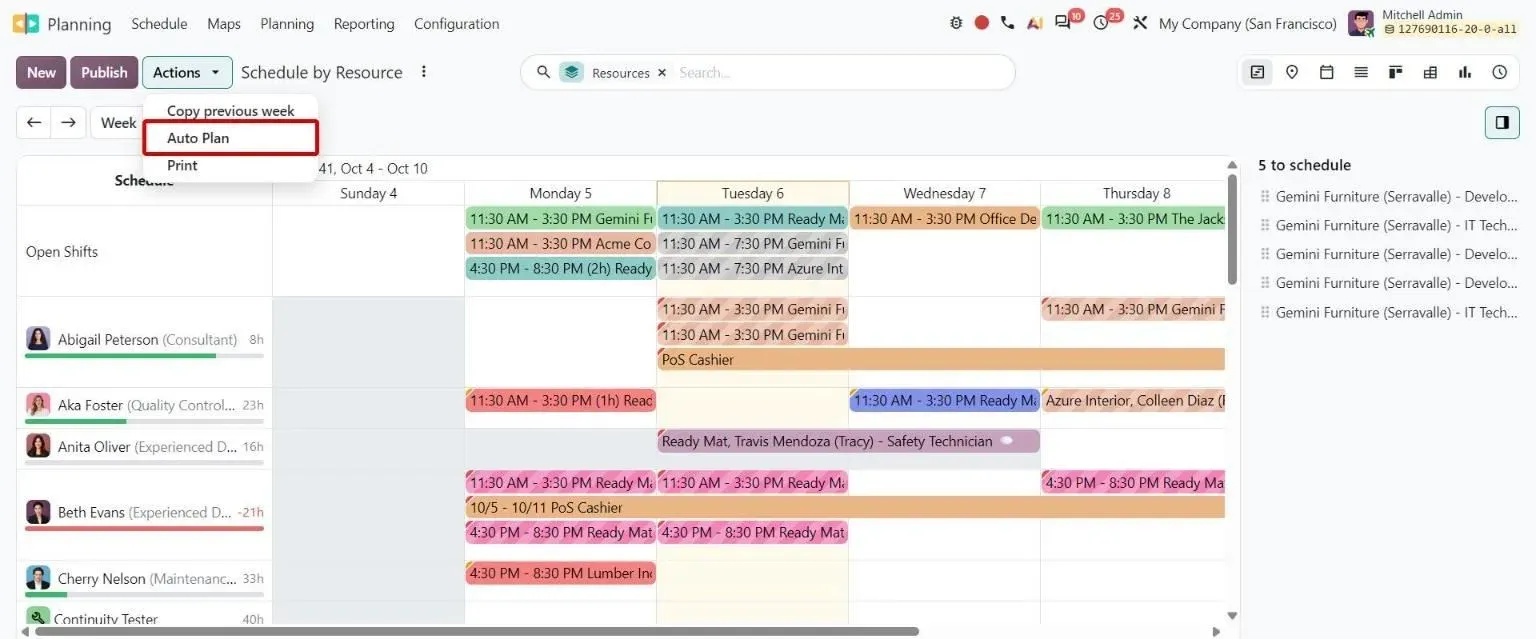This screenshot has height=639, width=1536.
Task: Open the debug bug icon menu
Action: click(x=956, y=23)
